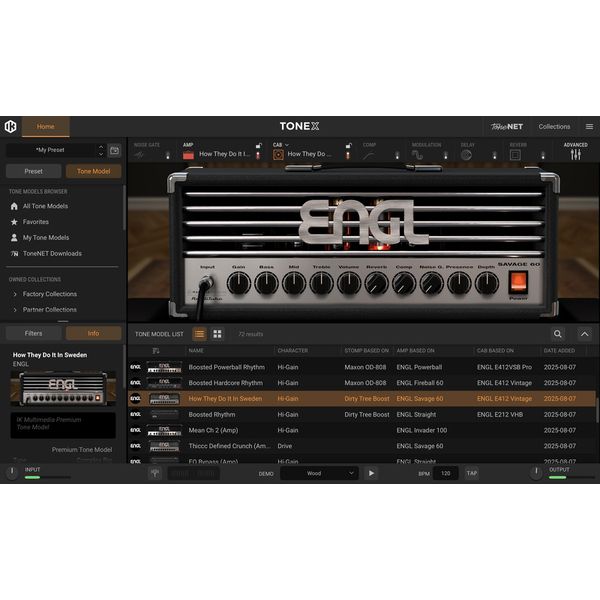
Task: Search tone models with the magnifier
Action: [558, 334]
